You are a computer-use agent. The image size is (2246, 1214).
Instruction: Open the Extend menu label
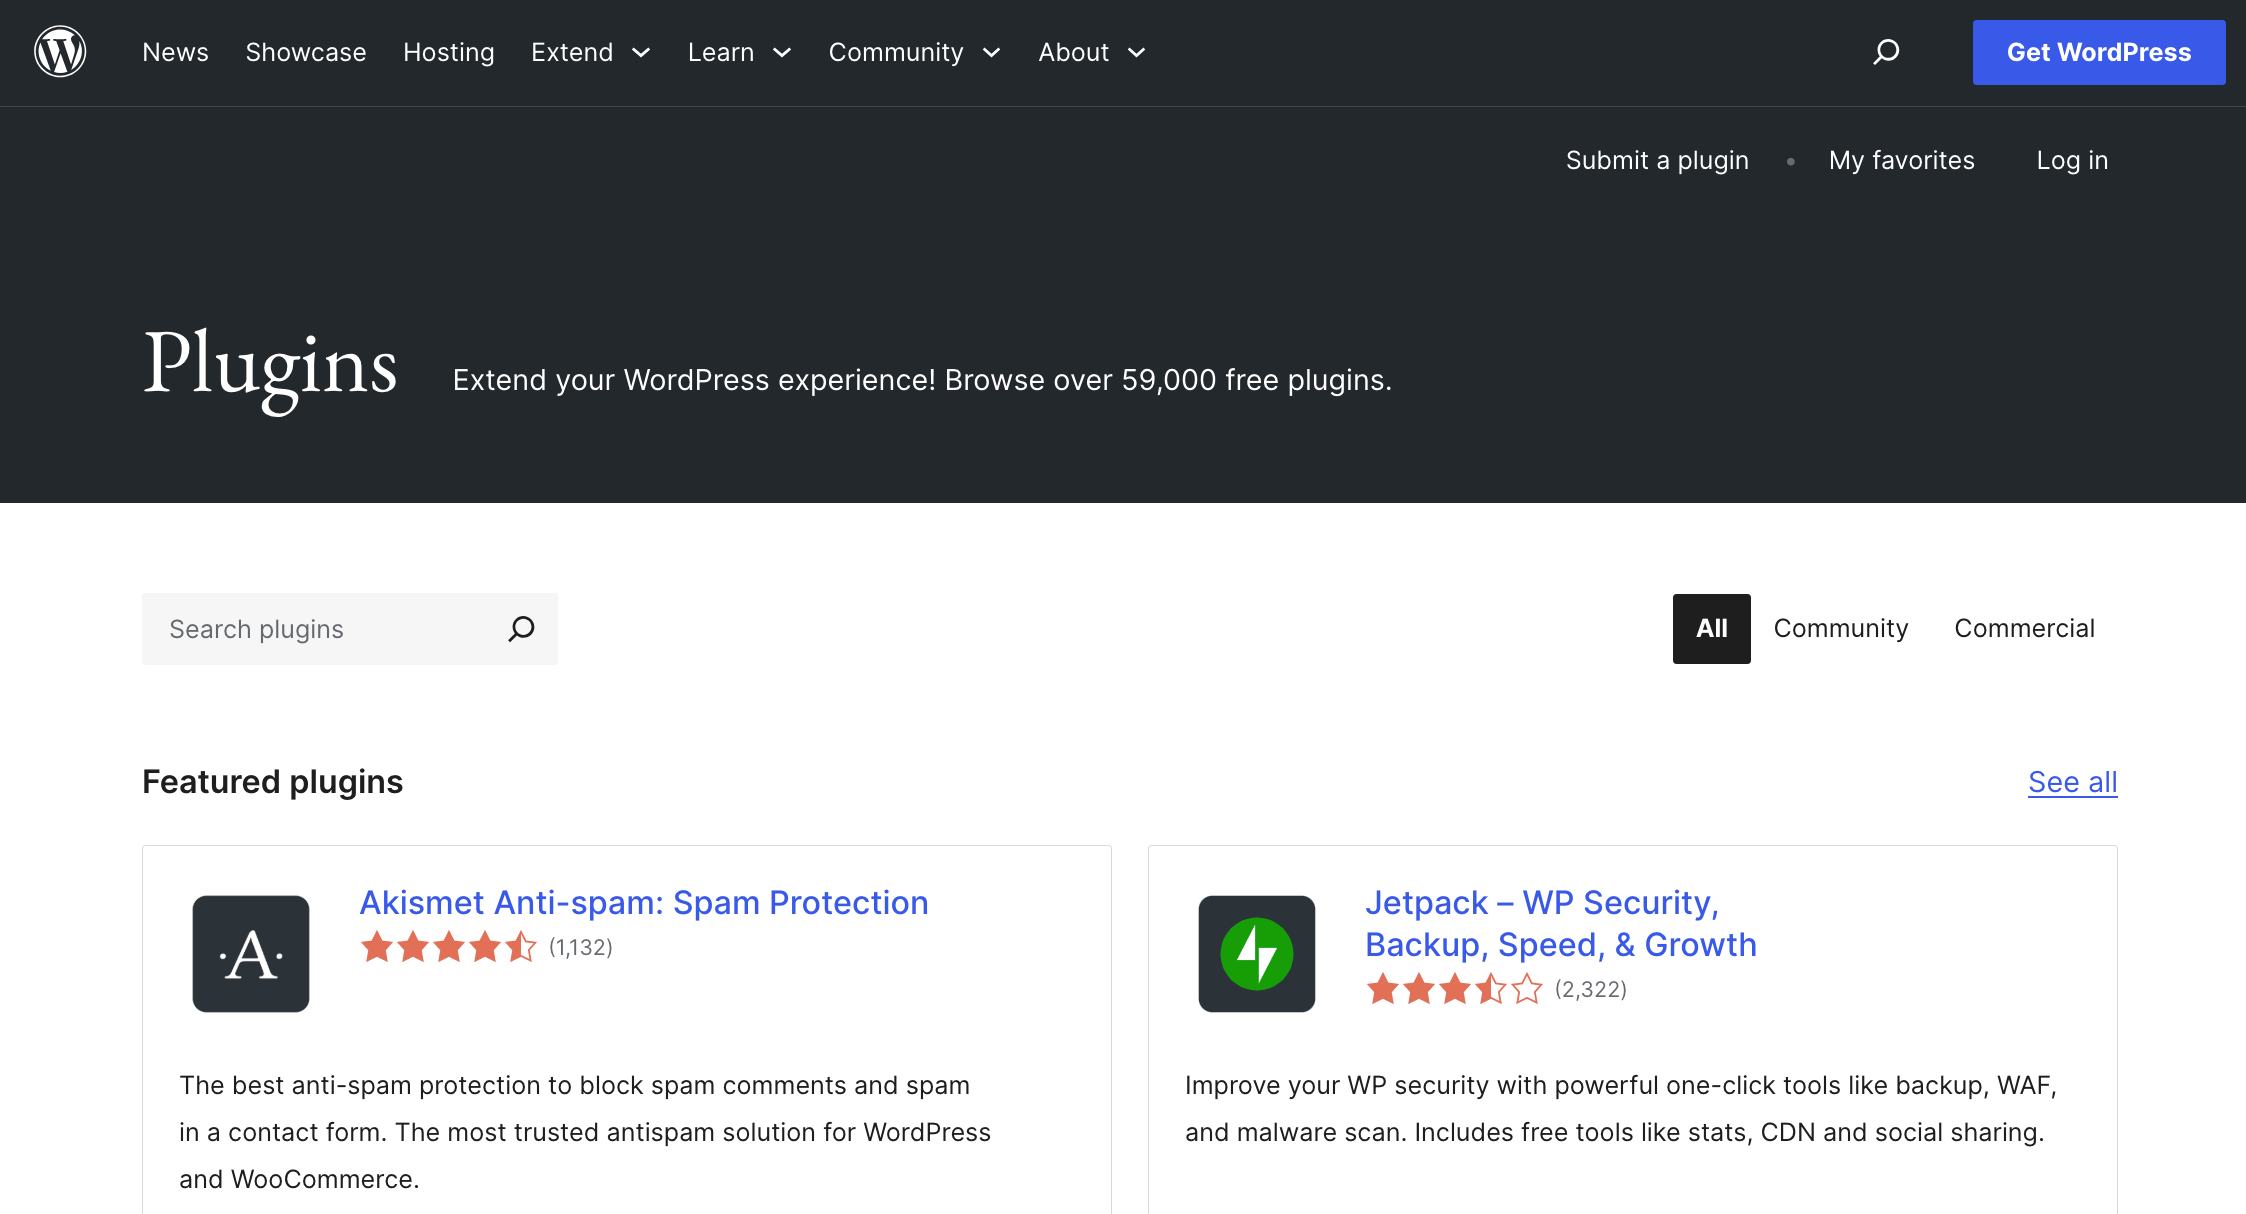pyautogui.click(x=572, y=52)
